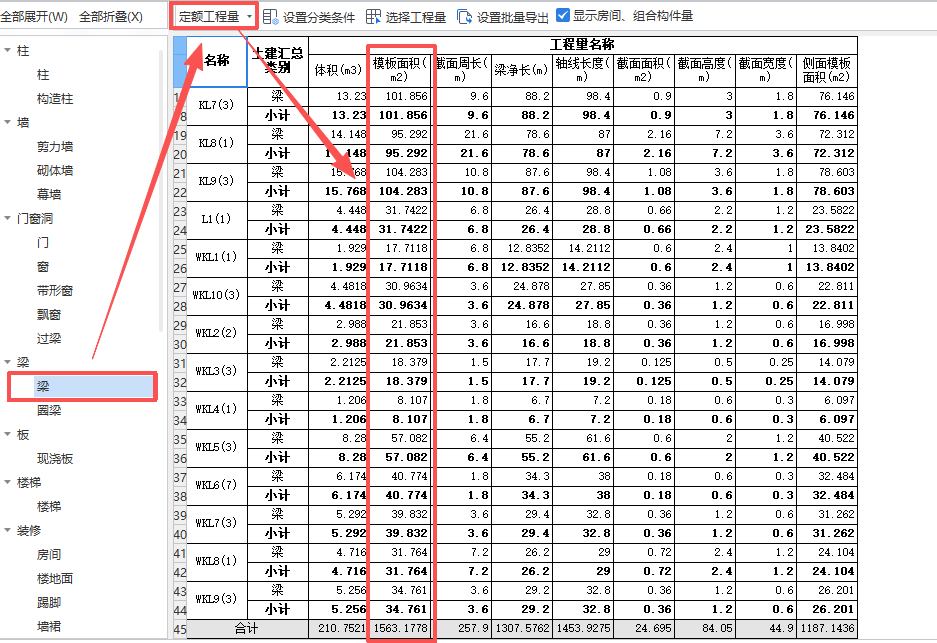Toggle 显示房间、组合构件量 checkbox

click(x=562, y=15)
